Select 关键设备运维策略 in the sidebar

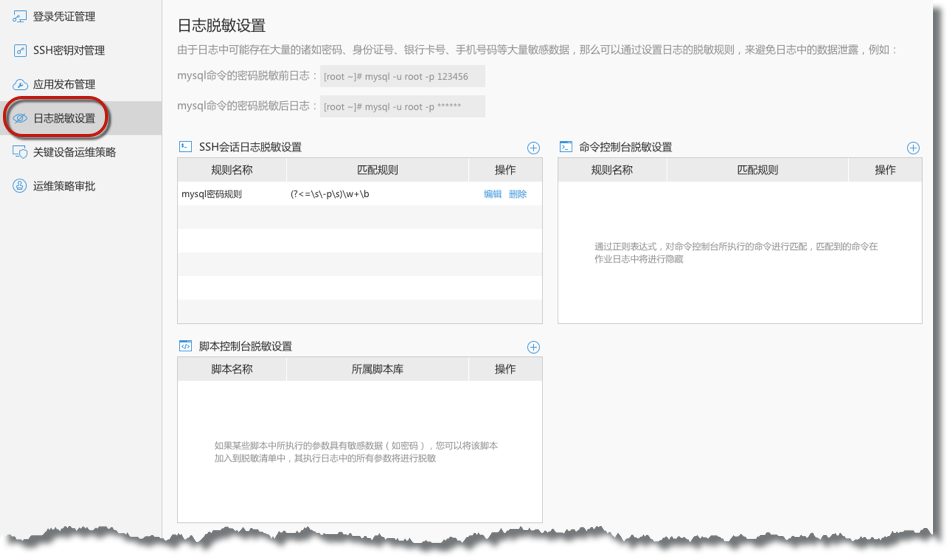coord(74,152)
